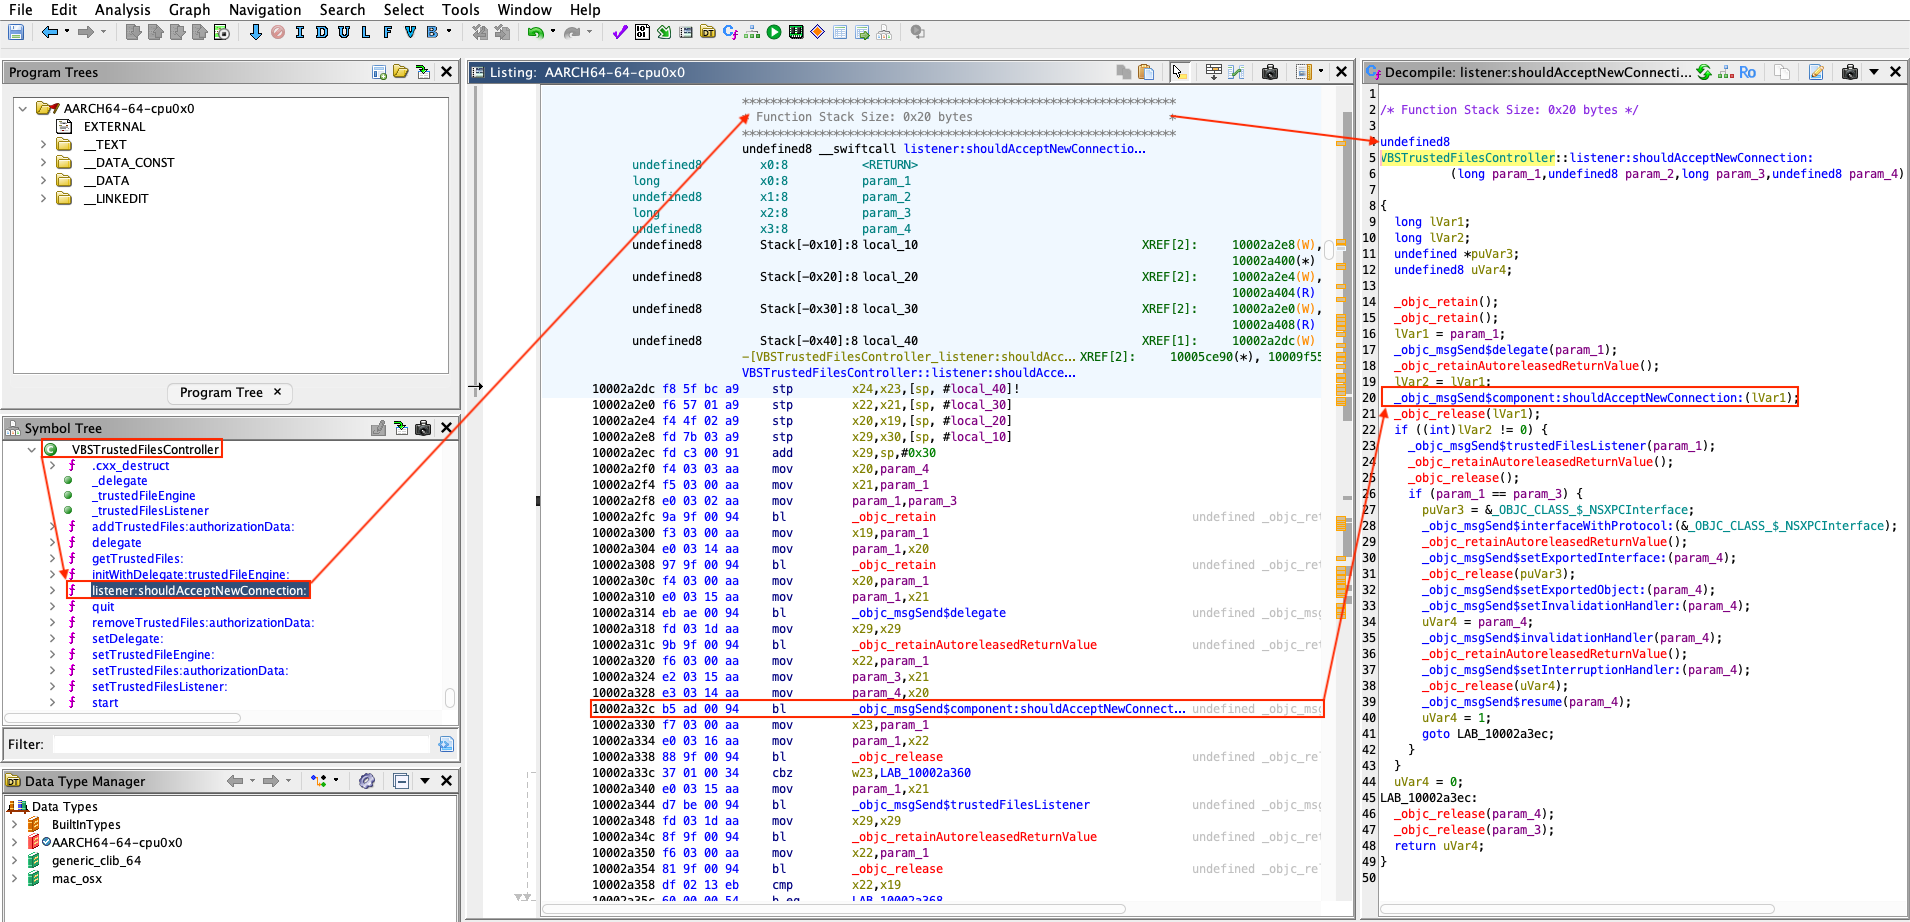Screen dimensions: 1910x922
Task: Open the Decompile panel dropdown arrow menu
Action: [1874, 72]
